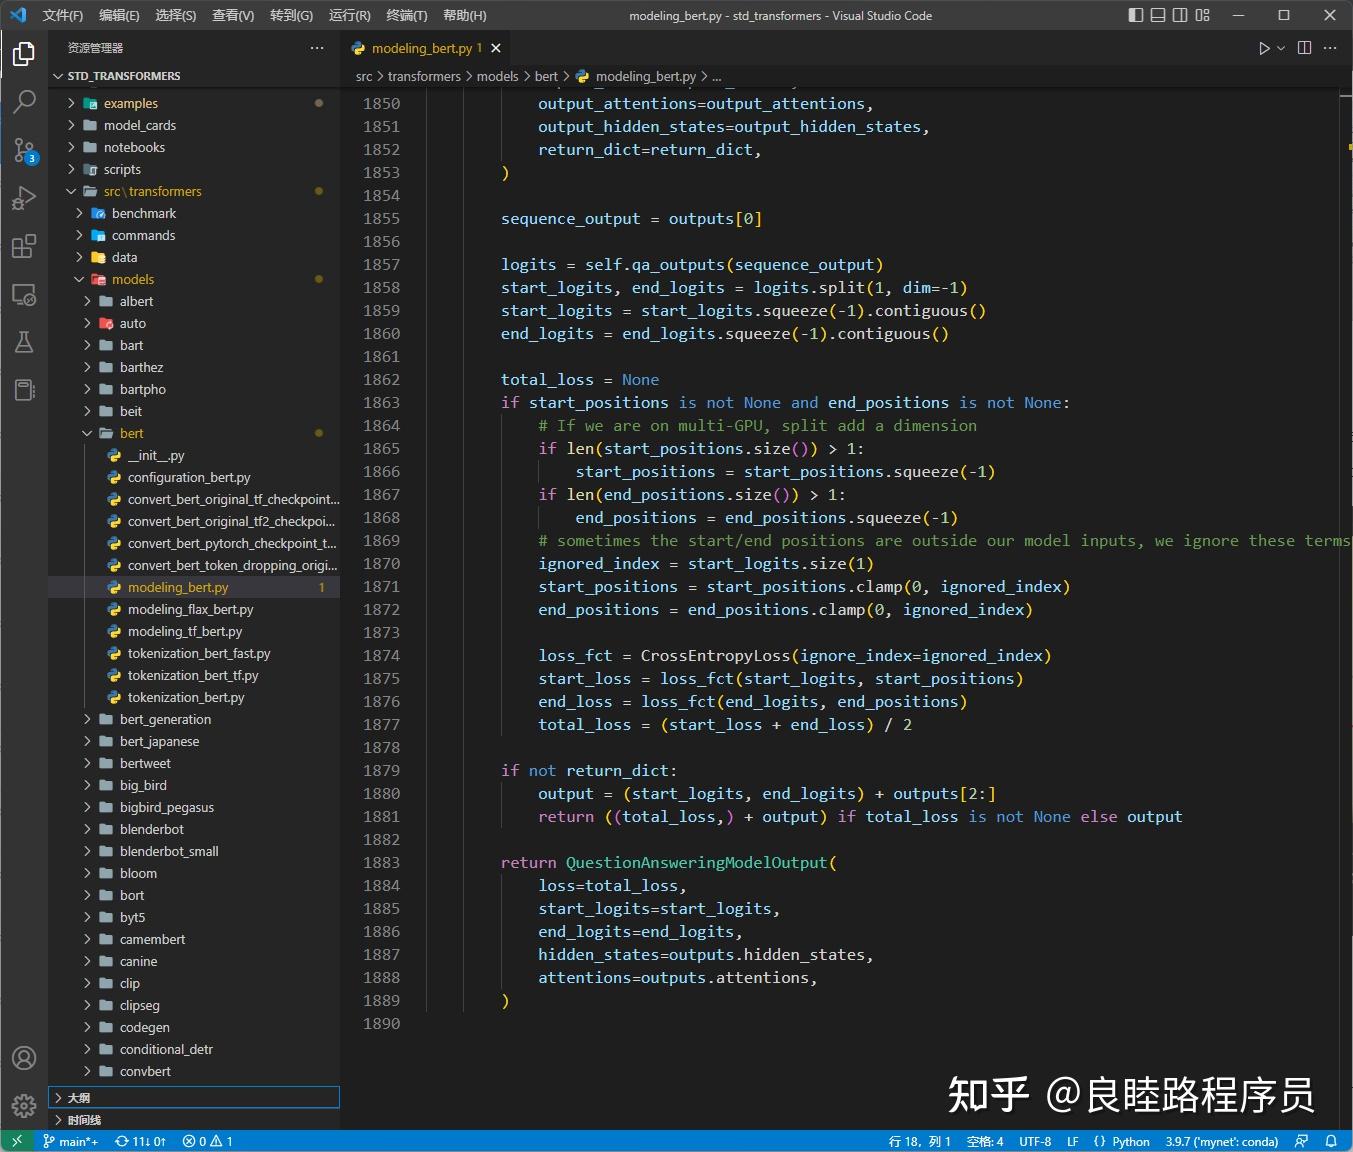Open Source Control view with 3 changes
Image resolution: width=1353 pixels, height=1152 pixels.
click(24, 150)
